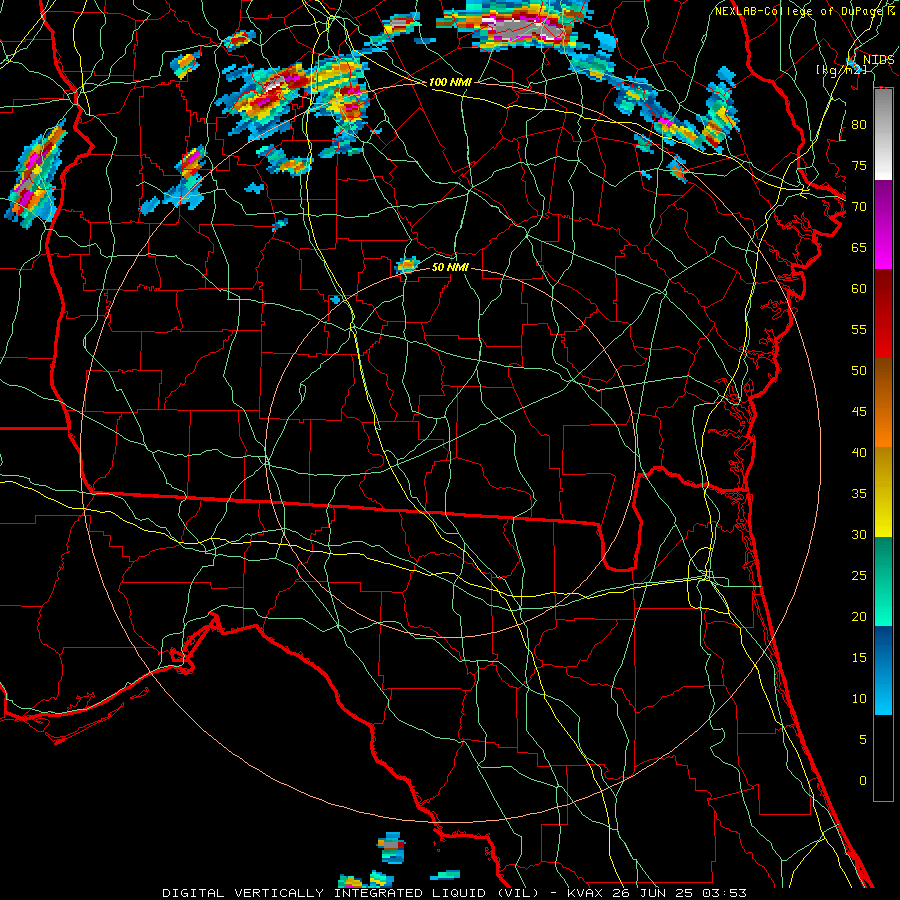
Task: Click the 50 value on the color scale
Action: 859,371
